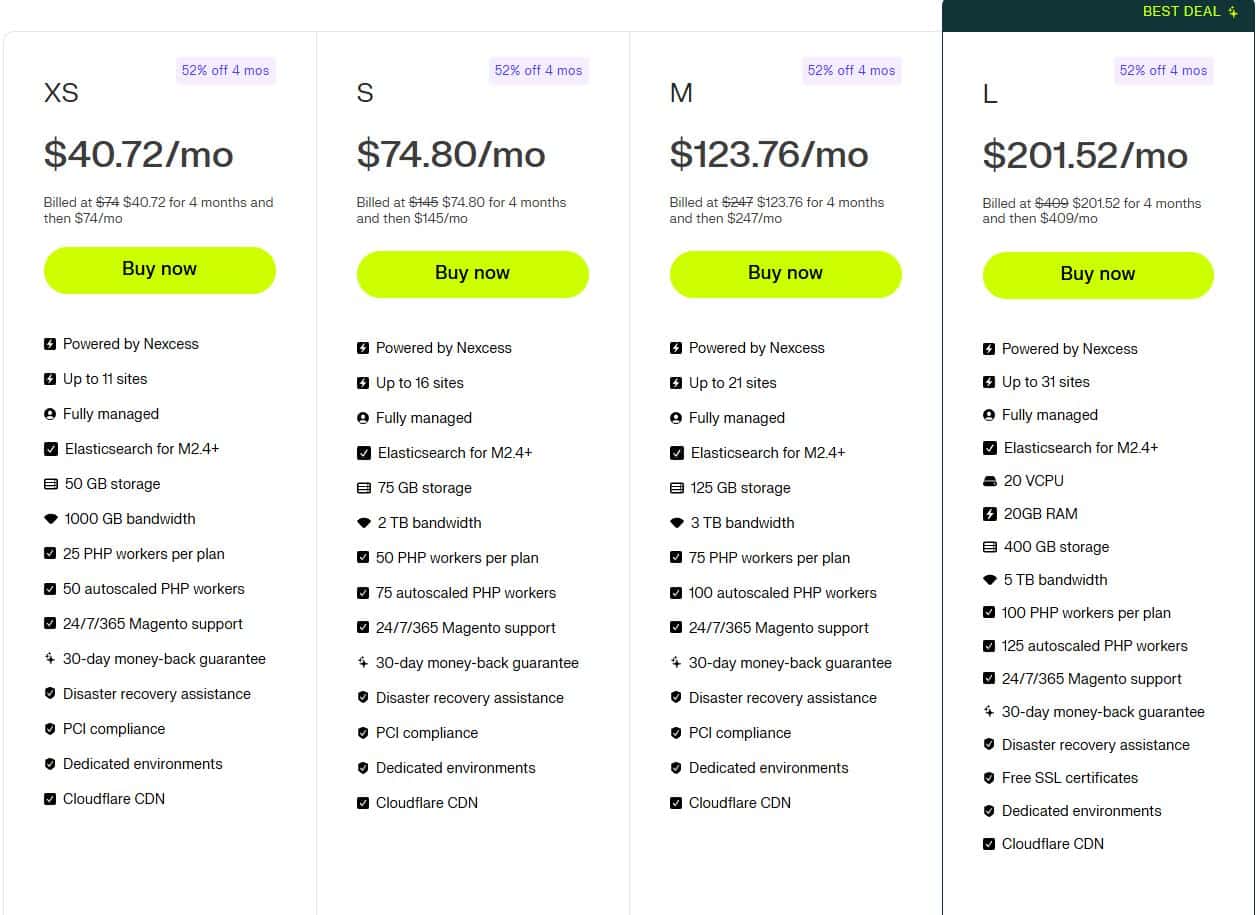Click the $123.76/mo price heading
The height and width of the screenshot is (915, 1256).
(769, 155)
